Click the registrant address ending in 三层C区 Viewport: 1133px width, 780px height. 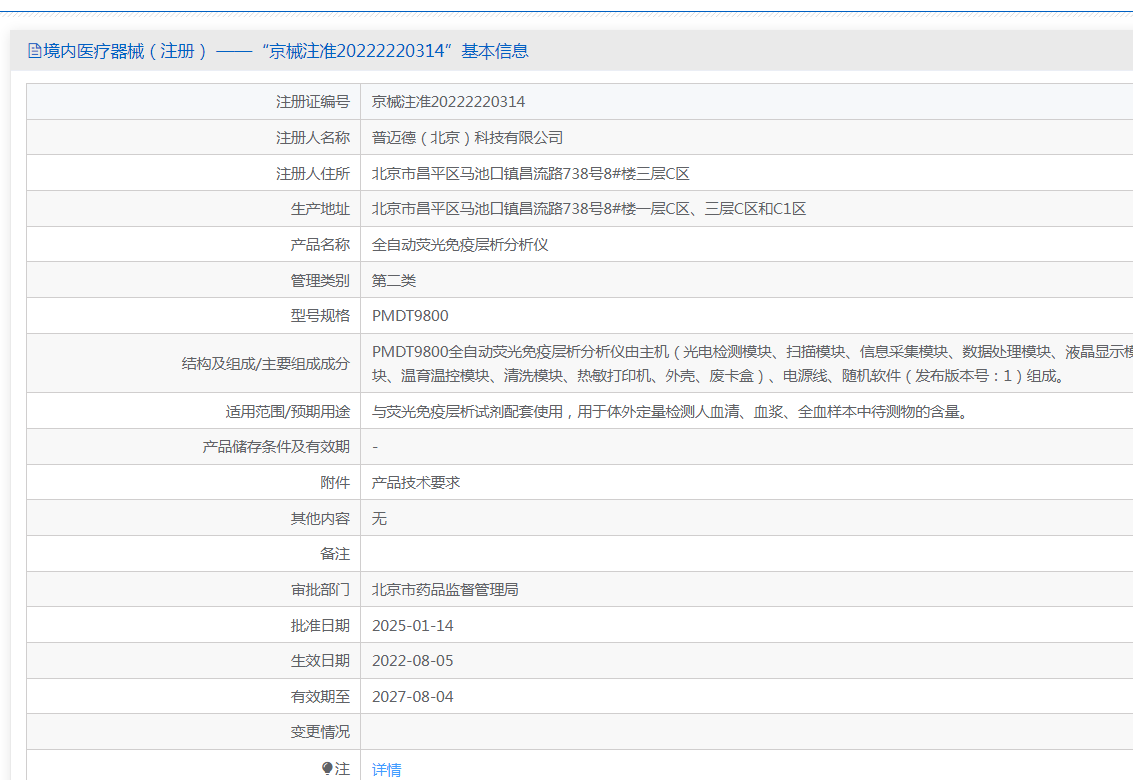tap(530, 173)
